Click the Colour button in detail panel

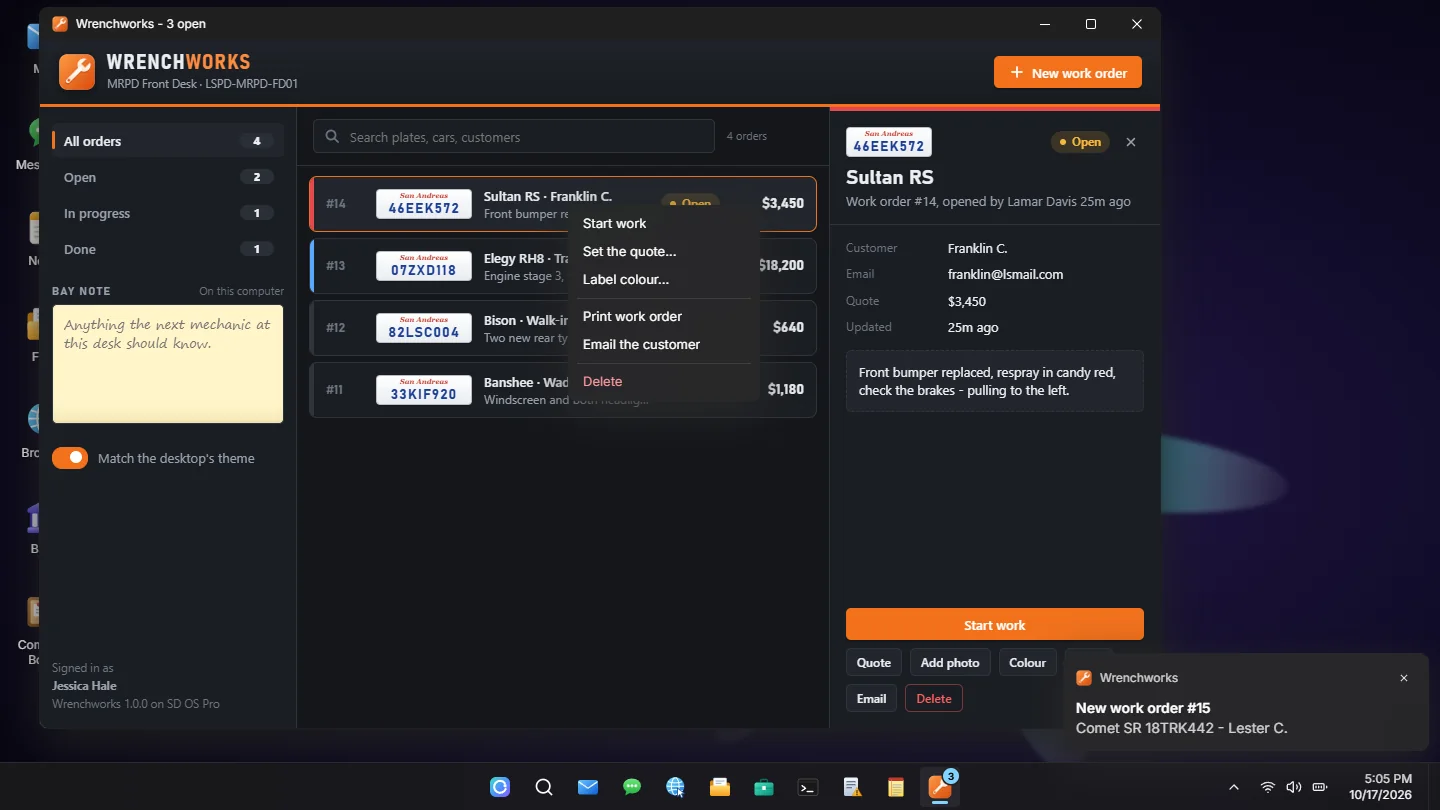pos(1027,662)
